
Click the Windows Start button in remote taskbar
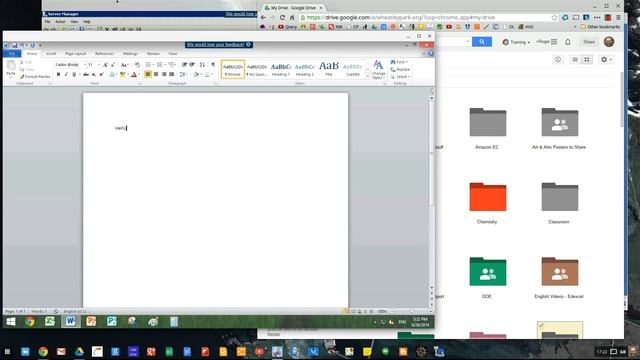click(x=11, y=321)
